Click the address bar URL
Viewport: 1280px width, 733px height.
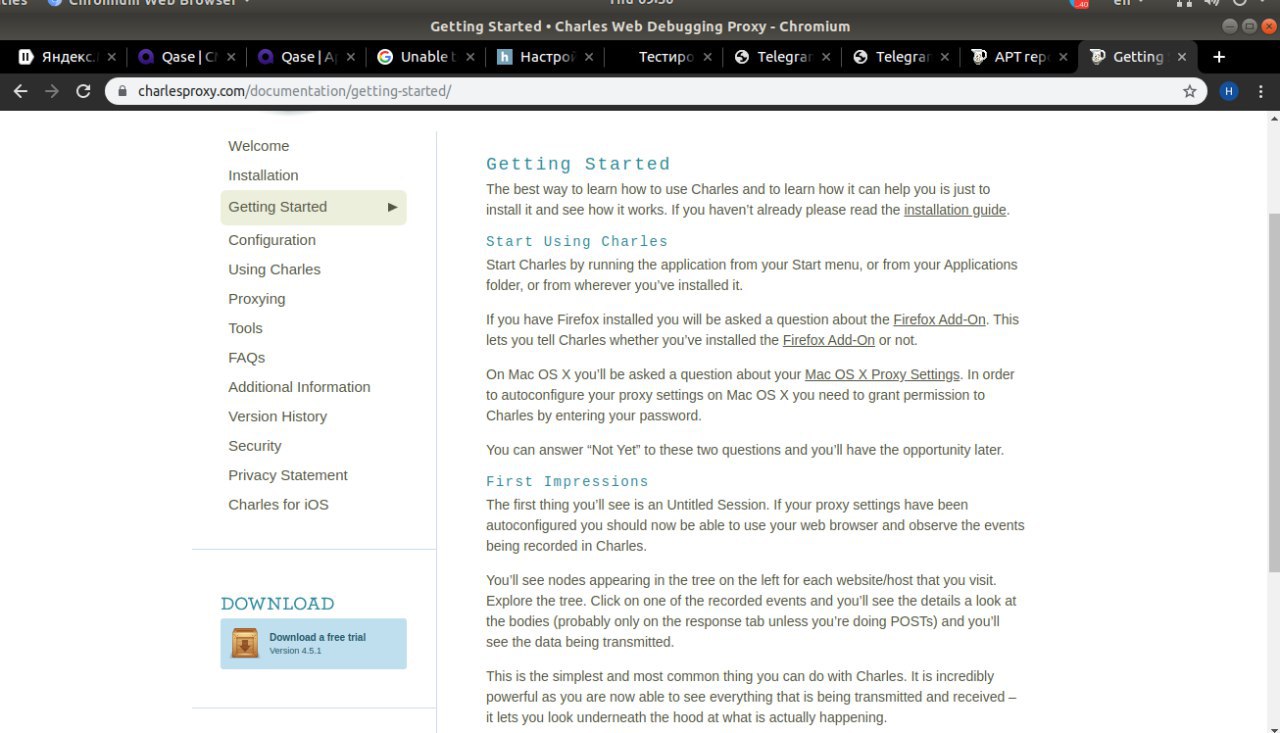coord(295,91)
